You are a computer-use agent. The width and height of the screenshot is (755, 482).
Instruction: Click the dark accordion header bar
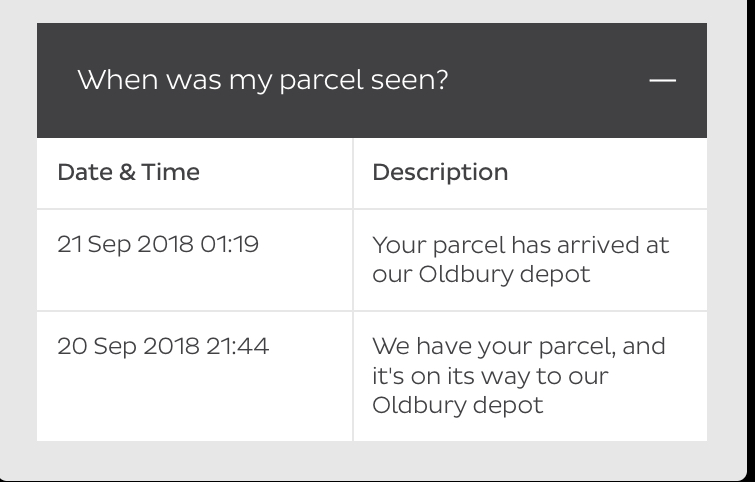tap(372, 80)
